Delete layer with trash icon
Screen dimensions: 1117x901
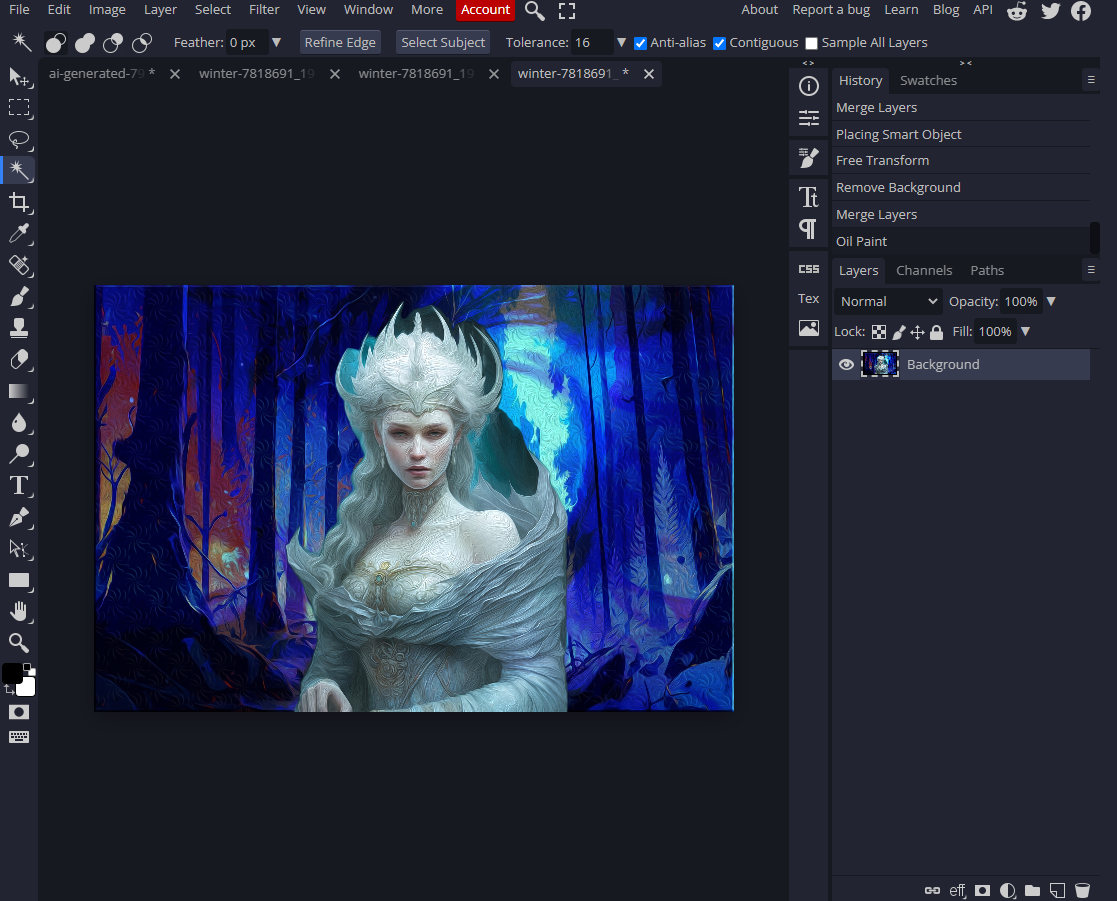coord(1082,890)
